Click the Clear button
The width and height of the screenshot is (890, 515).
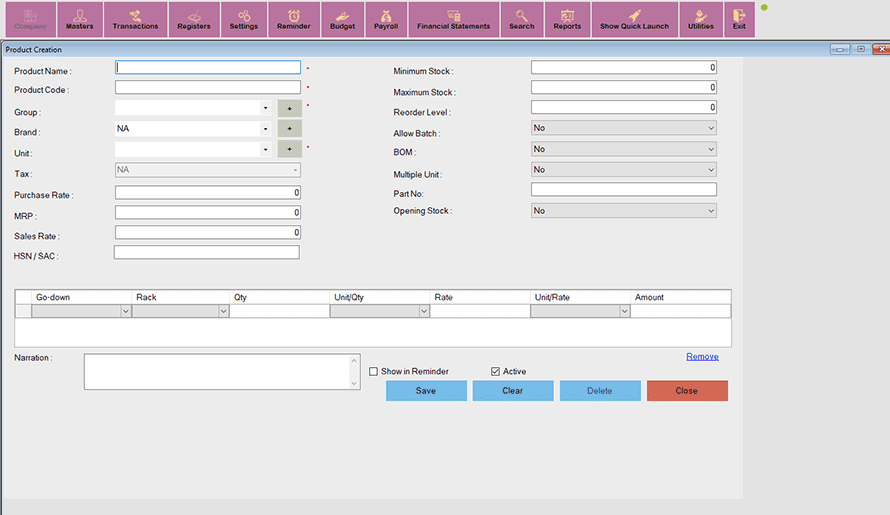(x=513, y=391)
